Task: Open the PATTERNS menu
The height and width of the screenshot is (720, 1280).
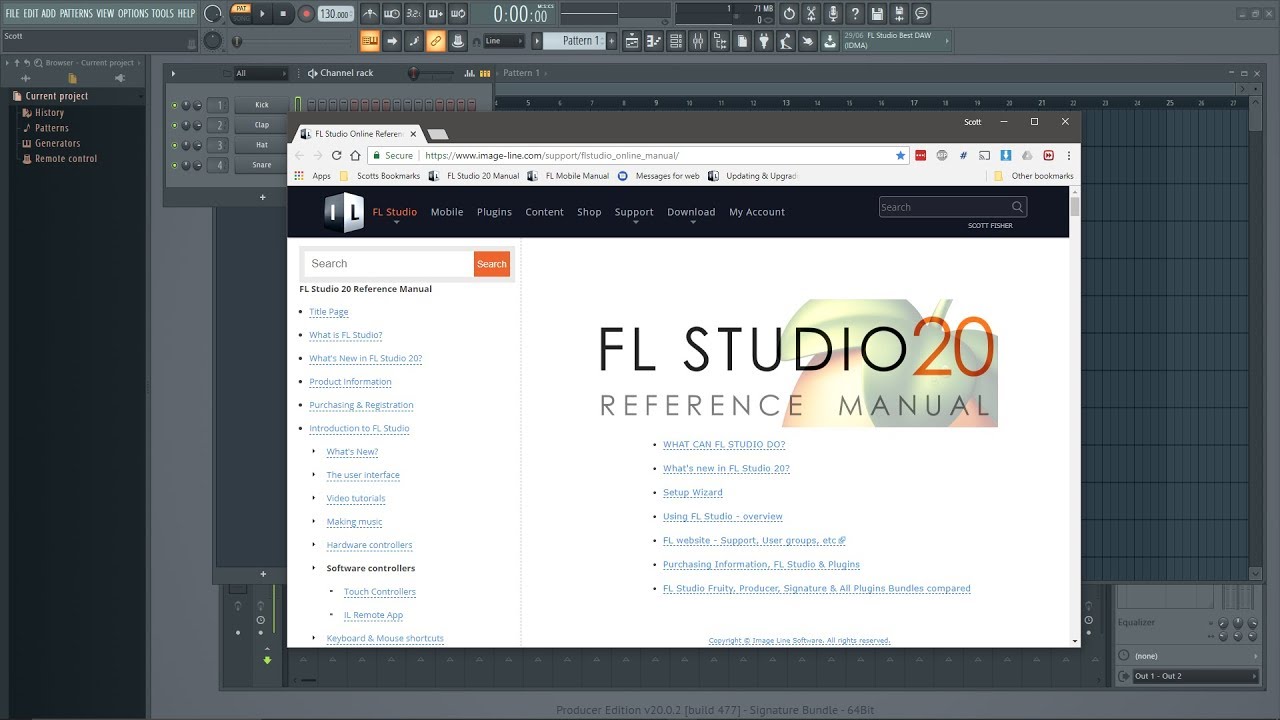Action: [76, 13]
